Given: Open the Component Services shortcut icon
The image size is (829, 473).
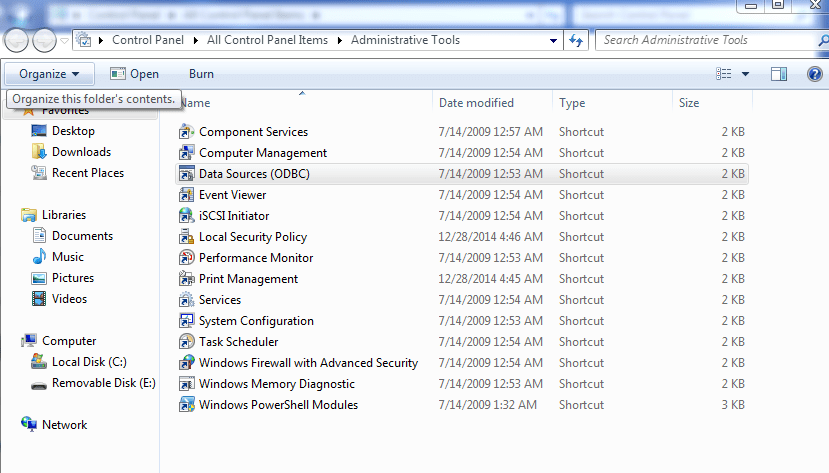Looking at the screenshot, I should (186, 132).
